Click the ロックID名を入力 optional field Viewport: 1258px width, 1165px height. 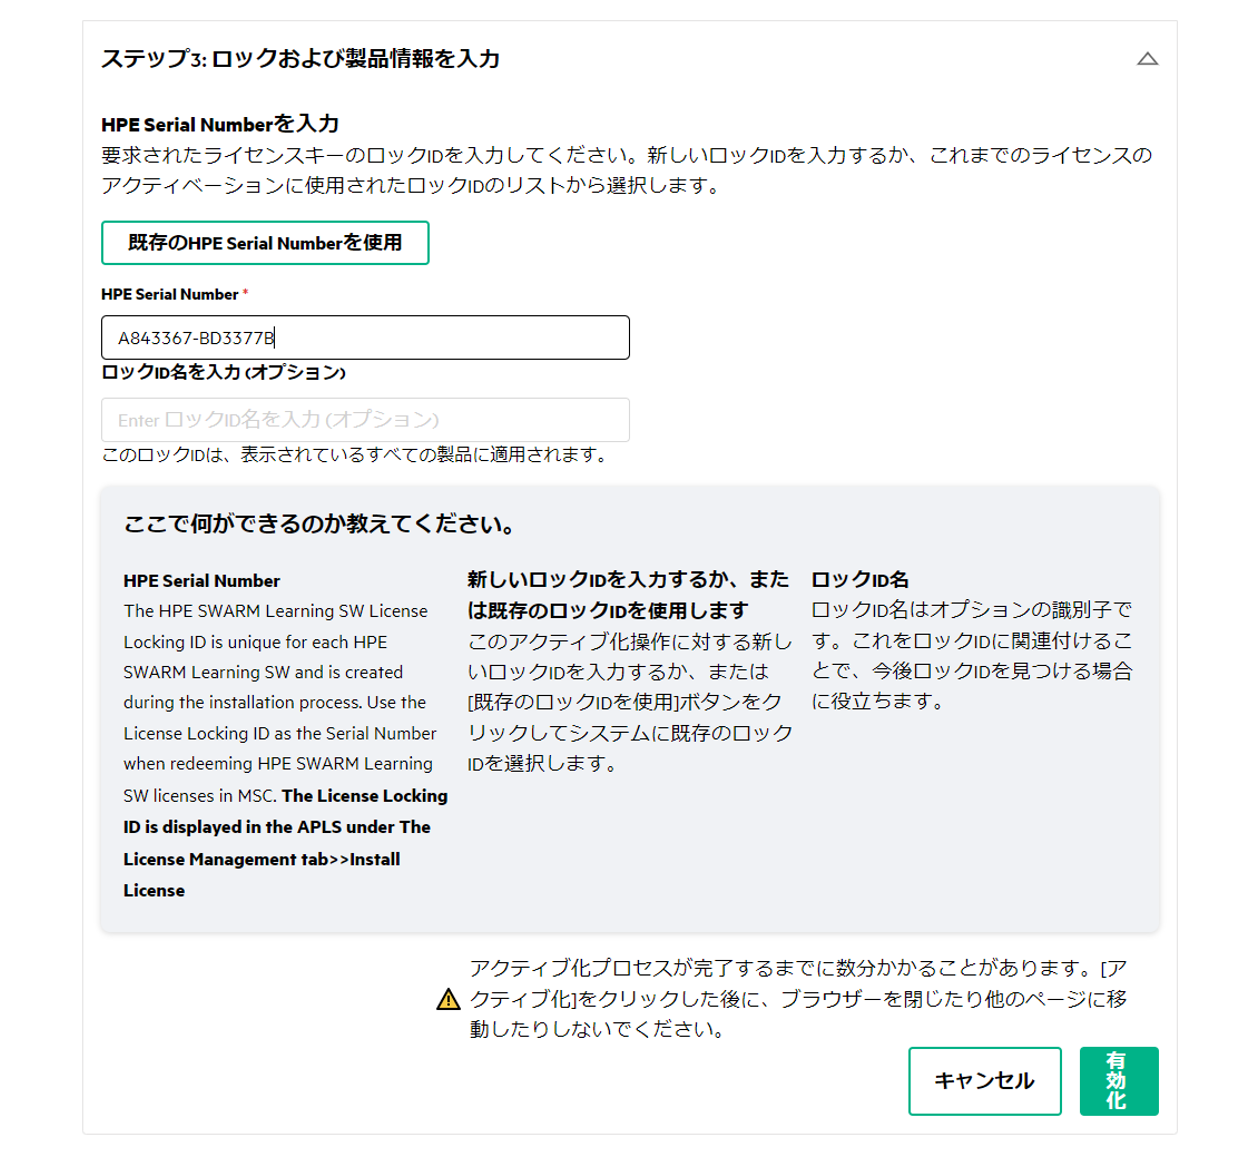365,420
